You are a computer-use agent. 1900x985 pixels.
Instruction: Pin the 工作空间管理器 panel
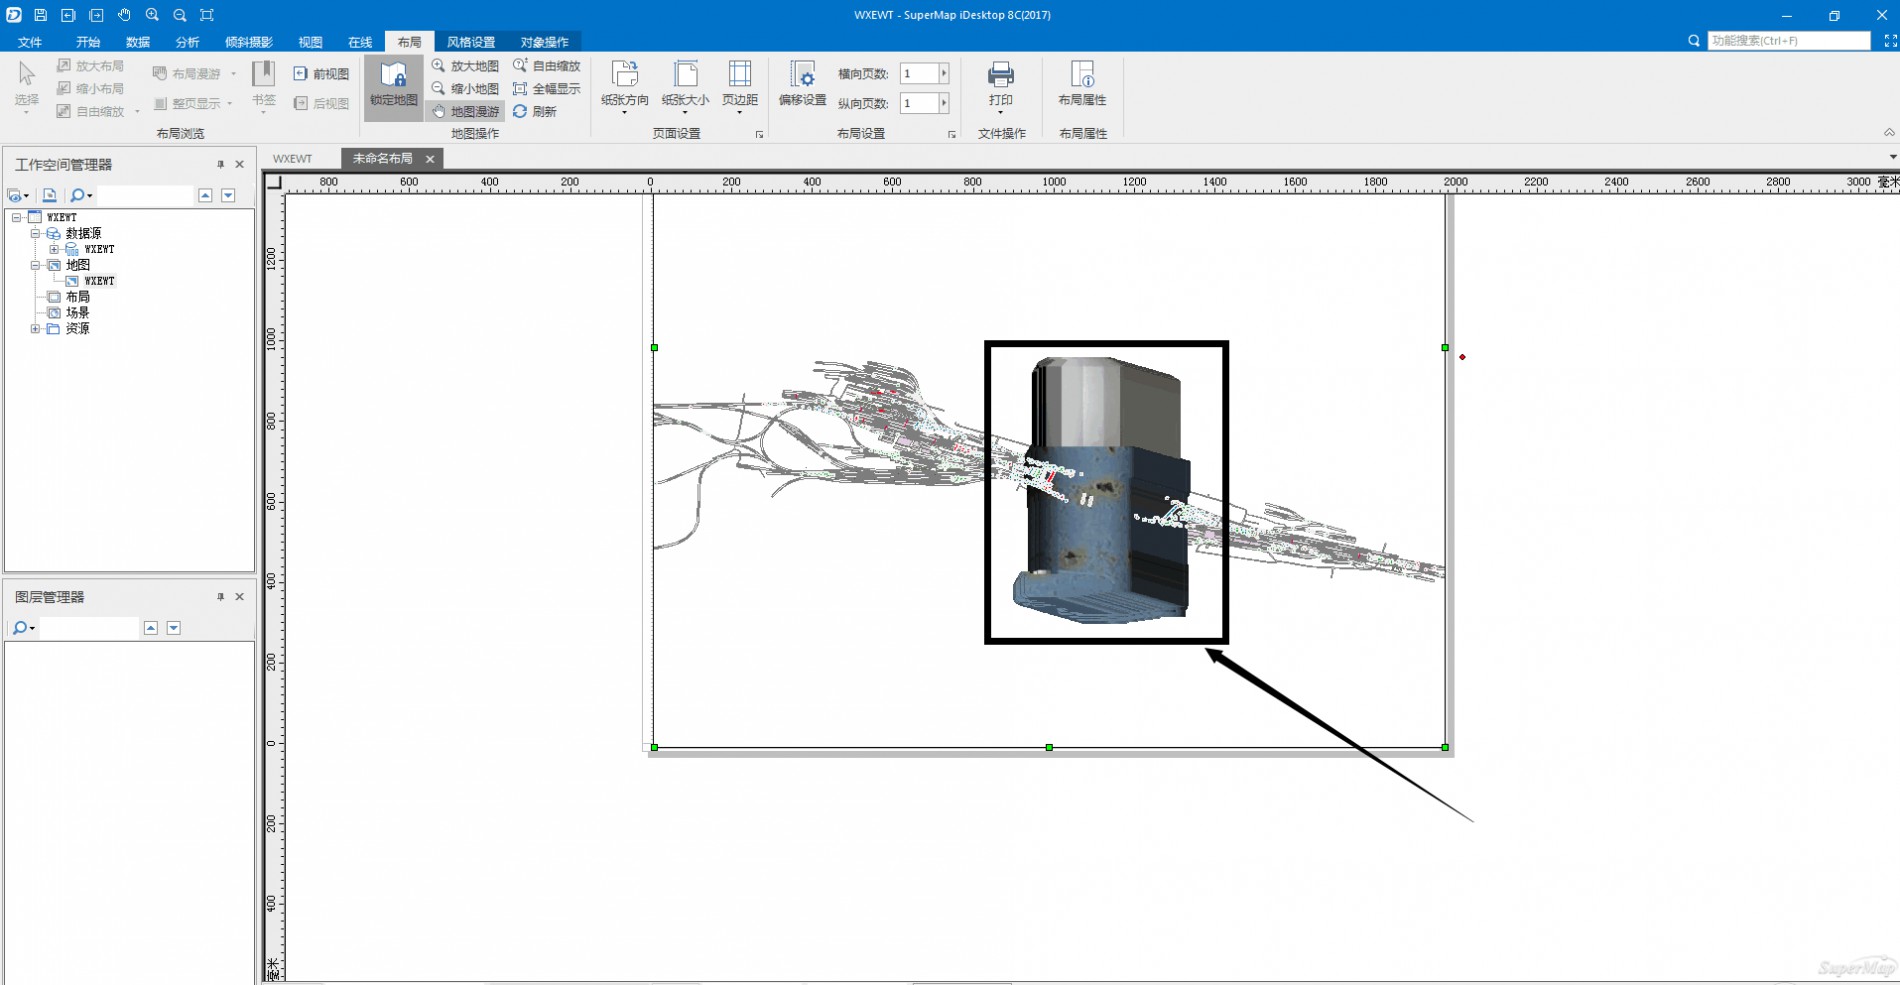(221, 165)
